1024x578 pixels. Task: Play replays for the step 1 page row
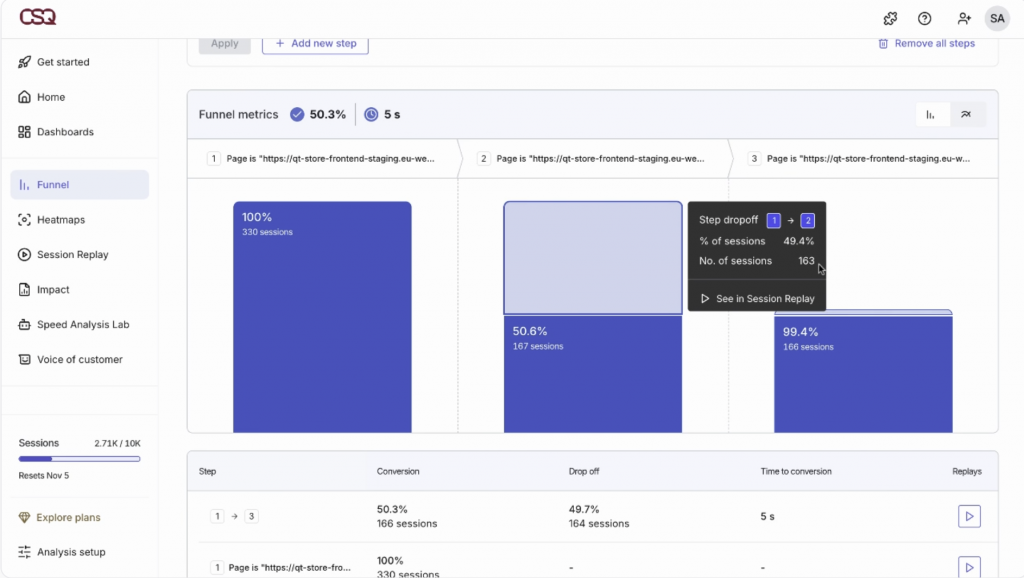(x=968, y=567)
